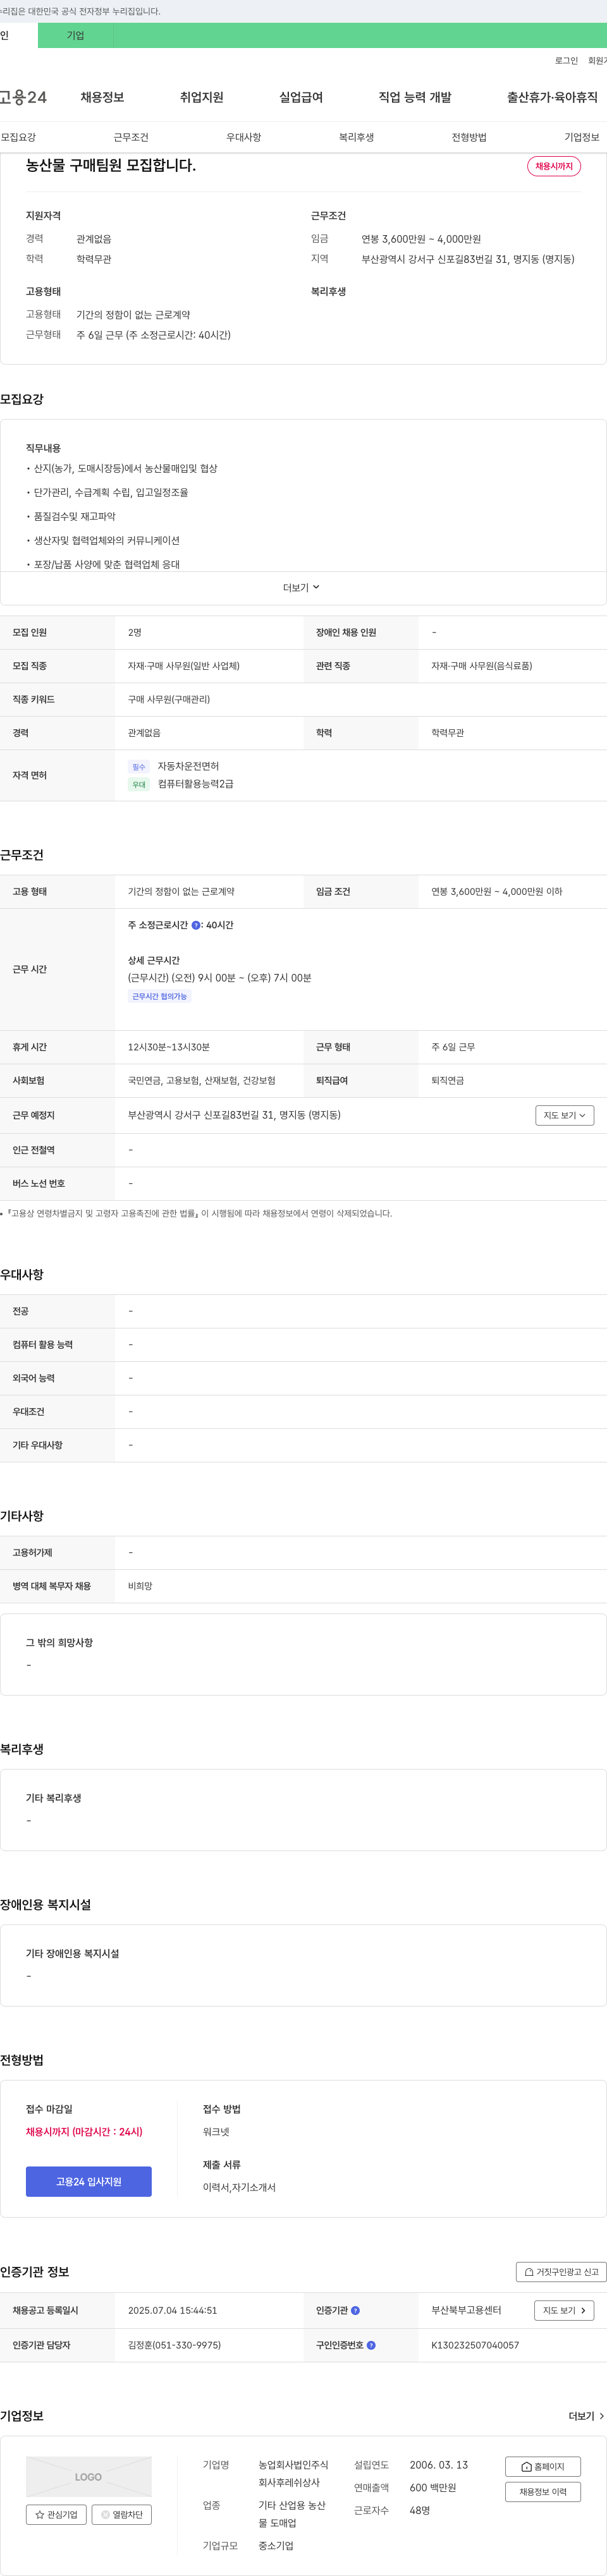Switch to the 기업 tab

[76, 35]
